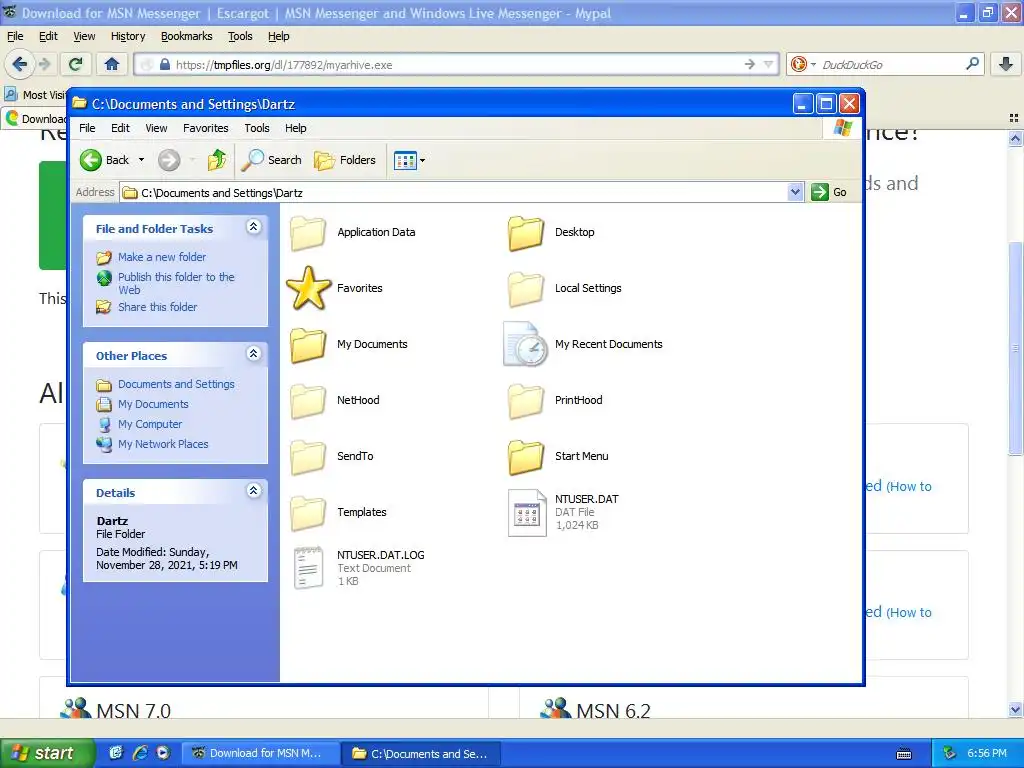Image resolution: width=1024 pixels, height=768 pixels.
Task: Open Explorer's Help menu
Action: (295, 128)
